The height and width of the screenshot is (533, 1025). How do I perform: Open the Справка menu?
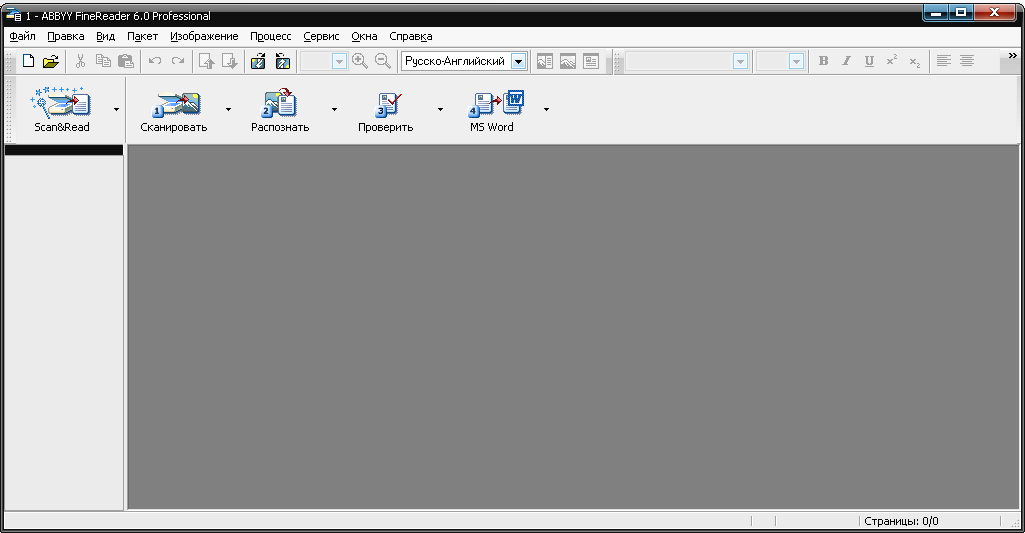(x=411, y=37)
